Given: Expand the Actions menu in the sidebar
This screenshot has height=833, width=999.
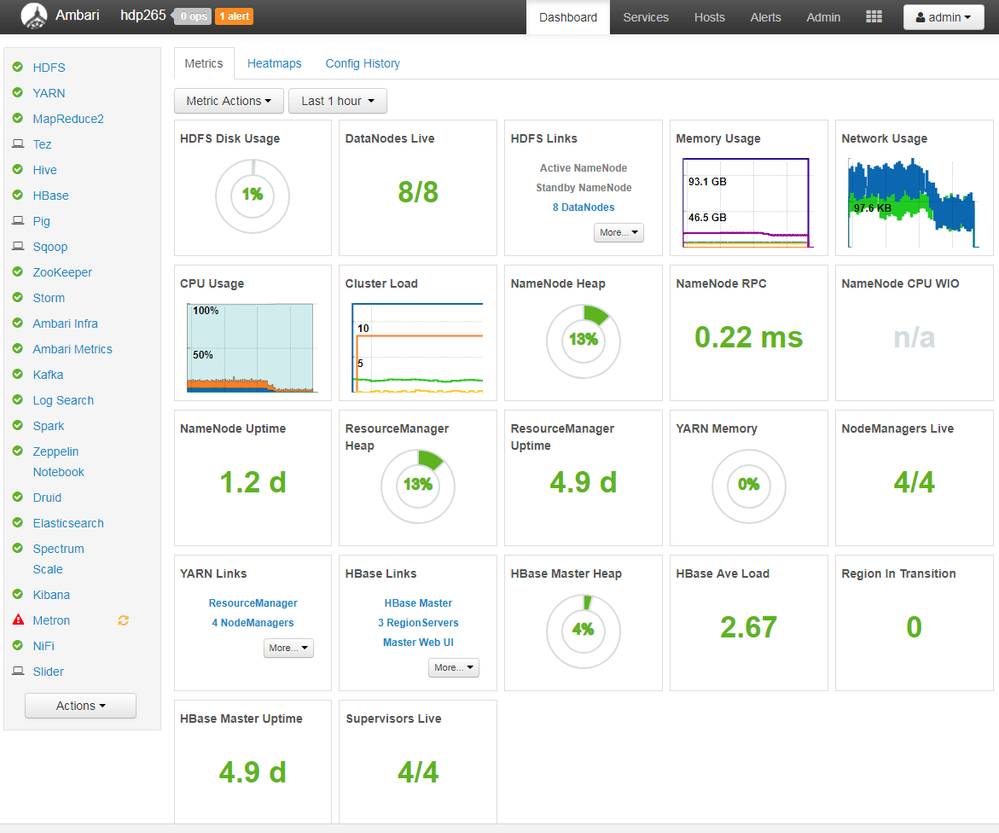Looking at the screenshot, I should click(80, 705).
